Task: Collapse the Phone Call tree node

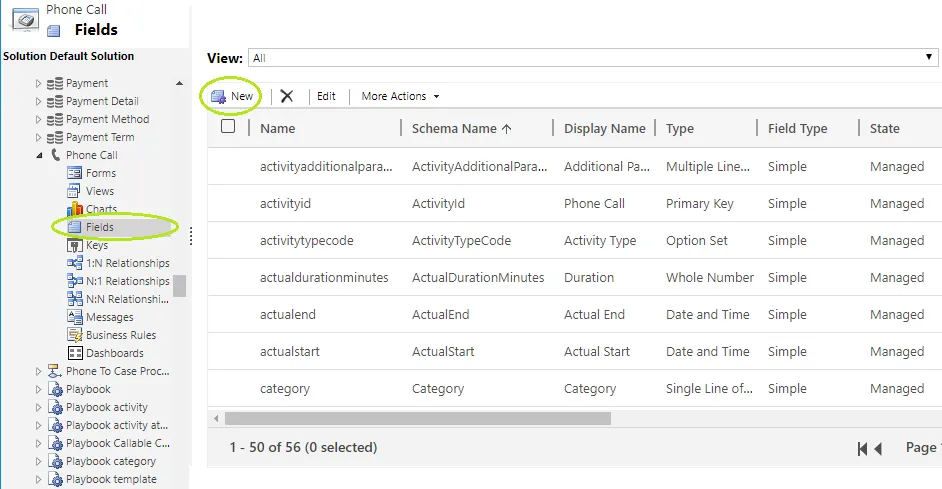Action: pos(39,156)
